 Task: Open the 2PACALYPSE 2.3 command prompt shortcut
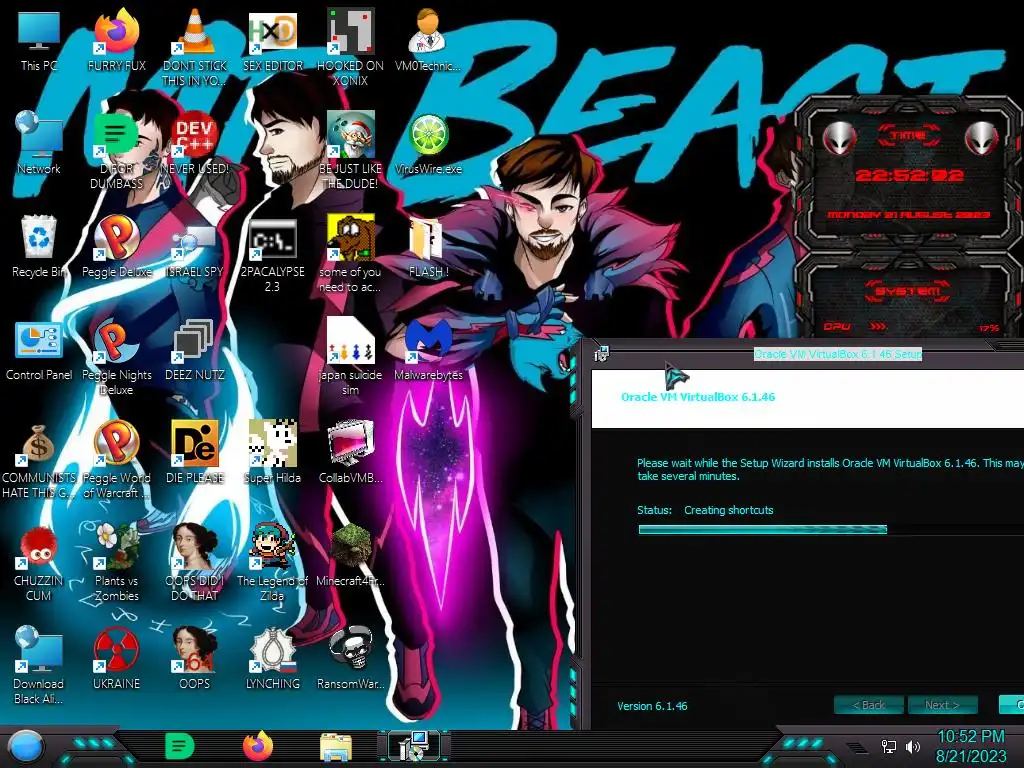[x=272, y=253]
